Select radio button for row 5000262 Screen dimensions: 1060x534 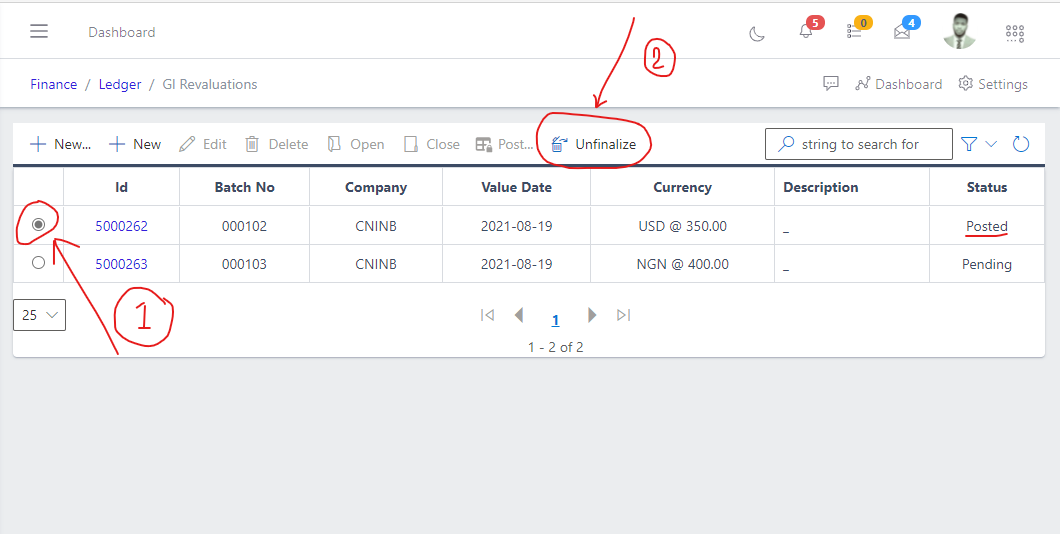point(39,224)
